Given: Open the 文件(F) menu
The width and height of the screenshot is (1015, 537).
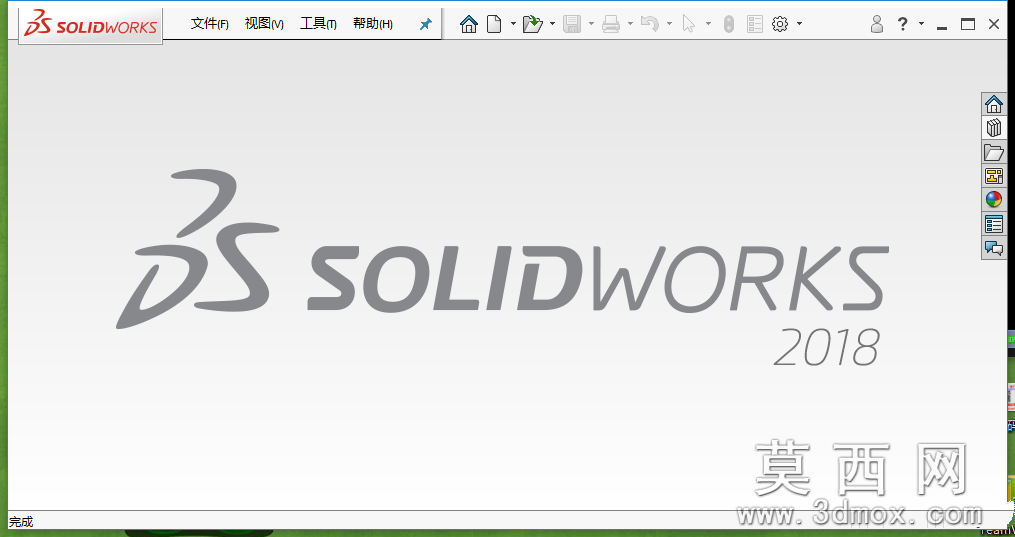Looking at the screenshot, I should [209, 24].
